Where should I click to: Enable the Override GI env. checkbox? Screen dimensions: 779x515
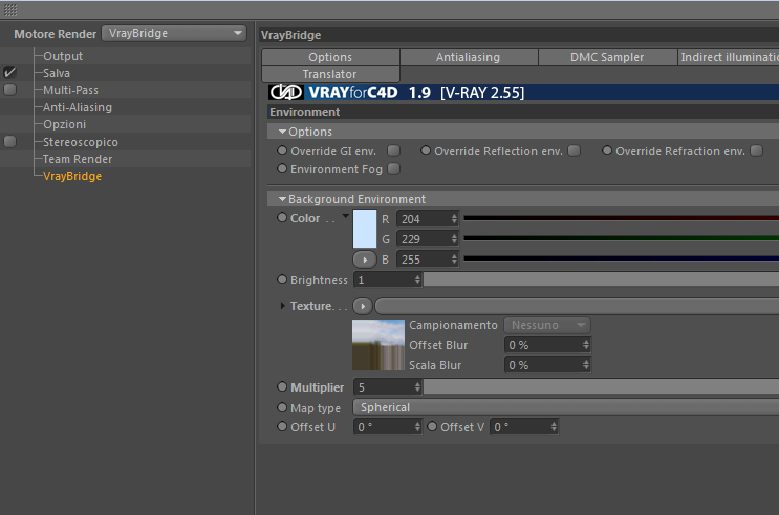point(394,150)
